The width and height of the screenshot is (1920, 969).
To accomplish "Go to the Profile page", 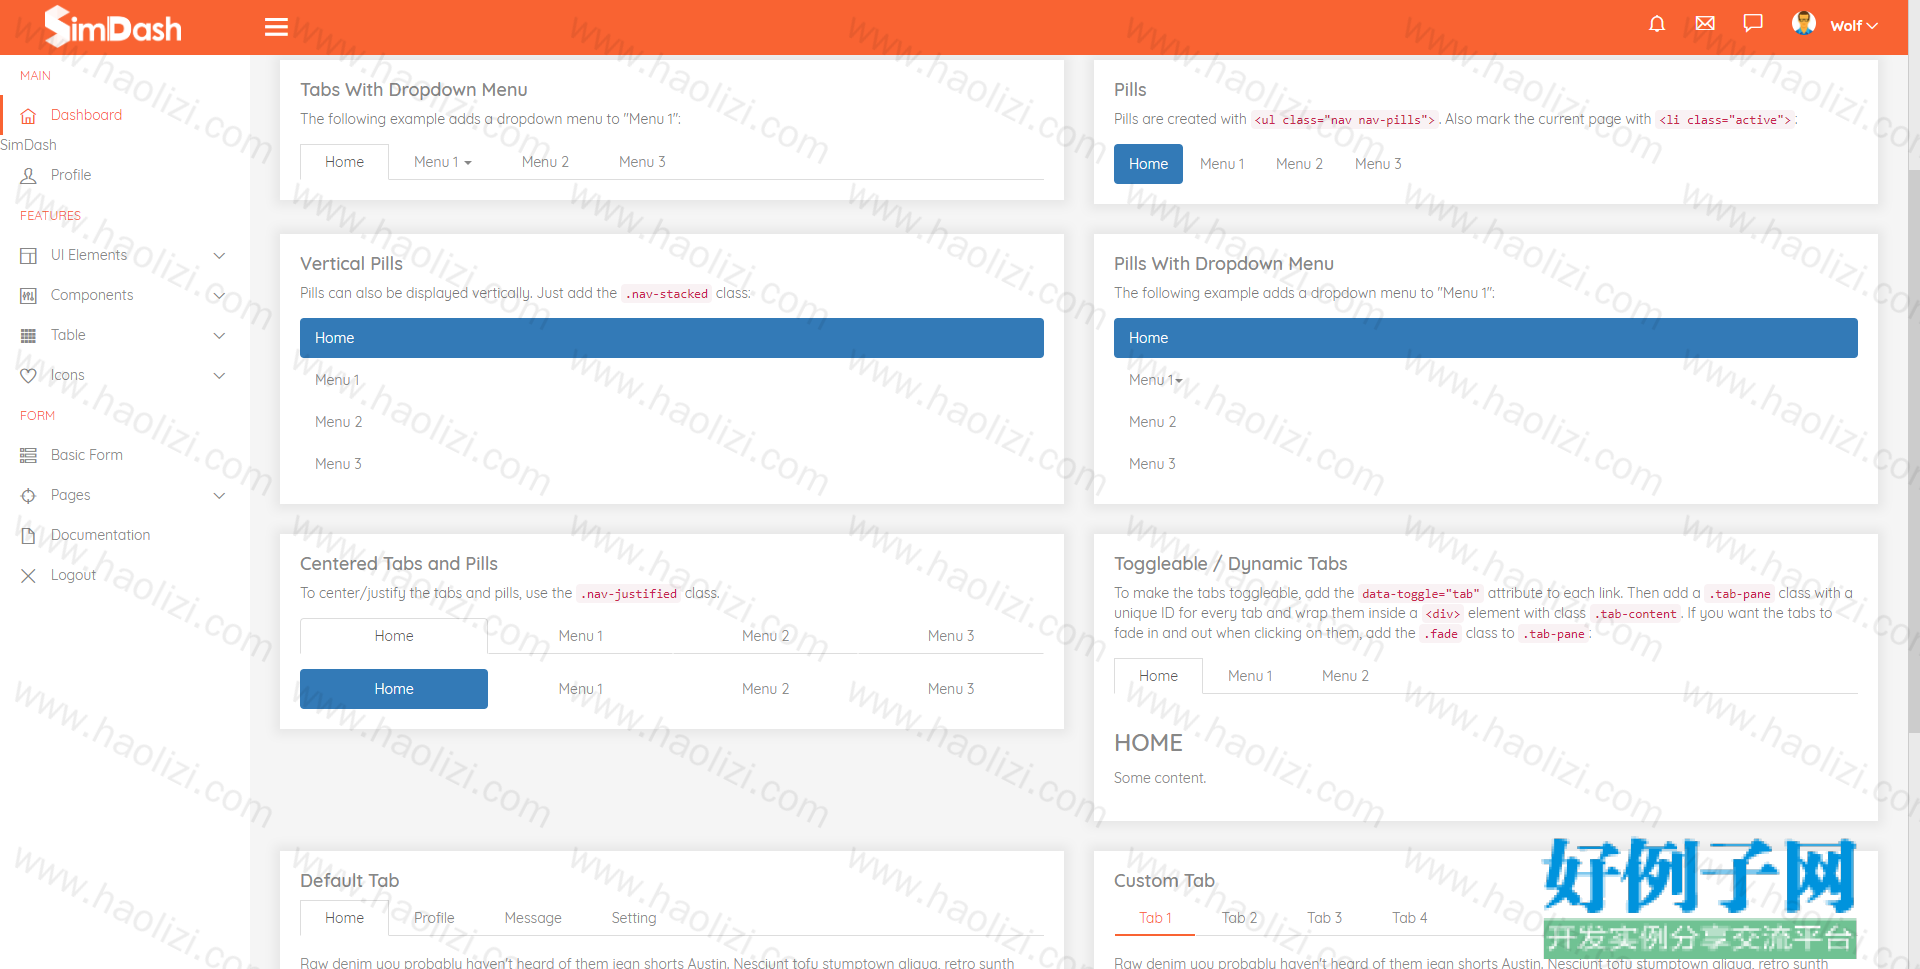I will click(71, 175).
